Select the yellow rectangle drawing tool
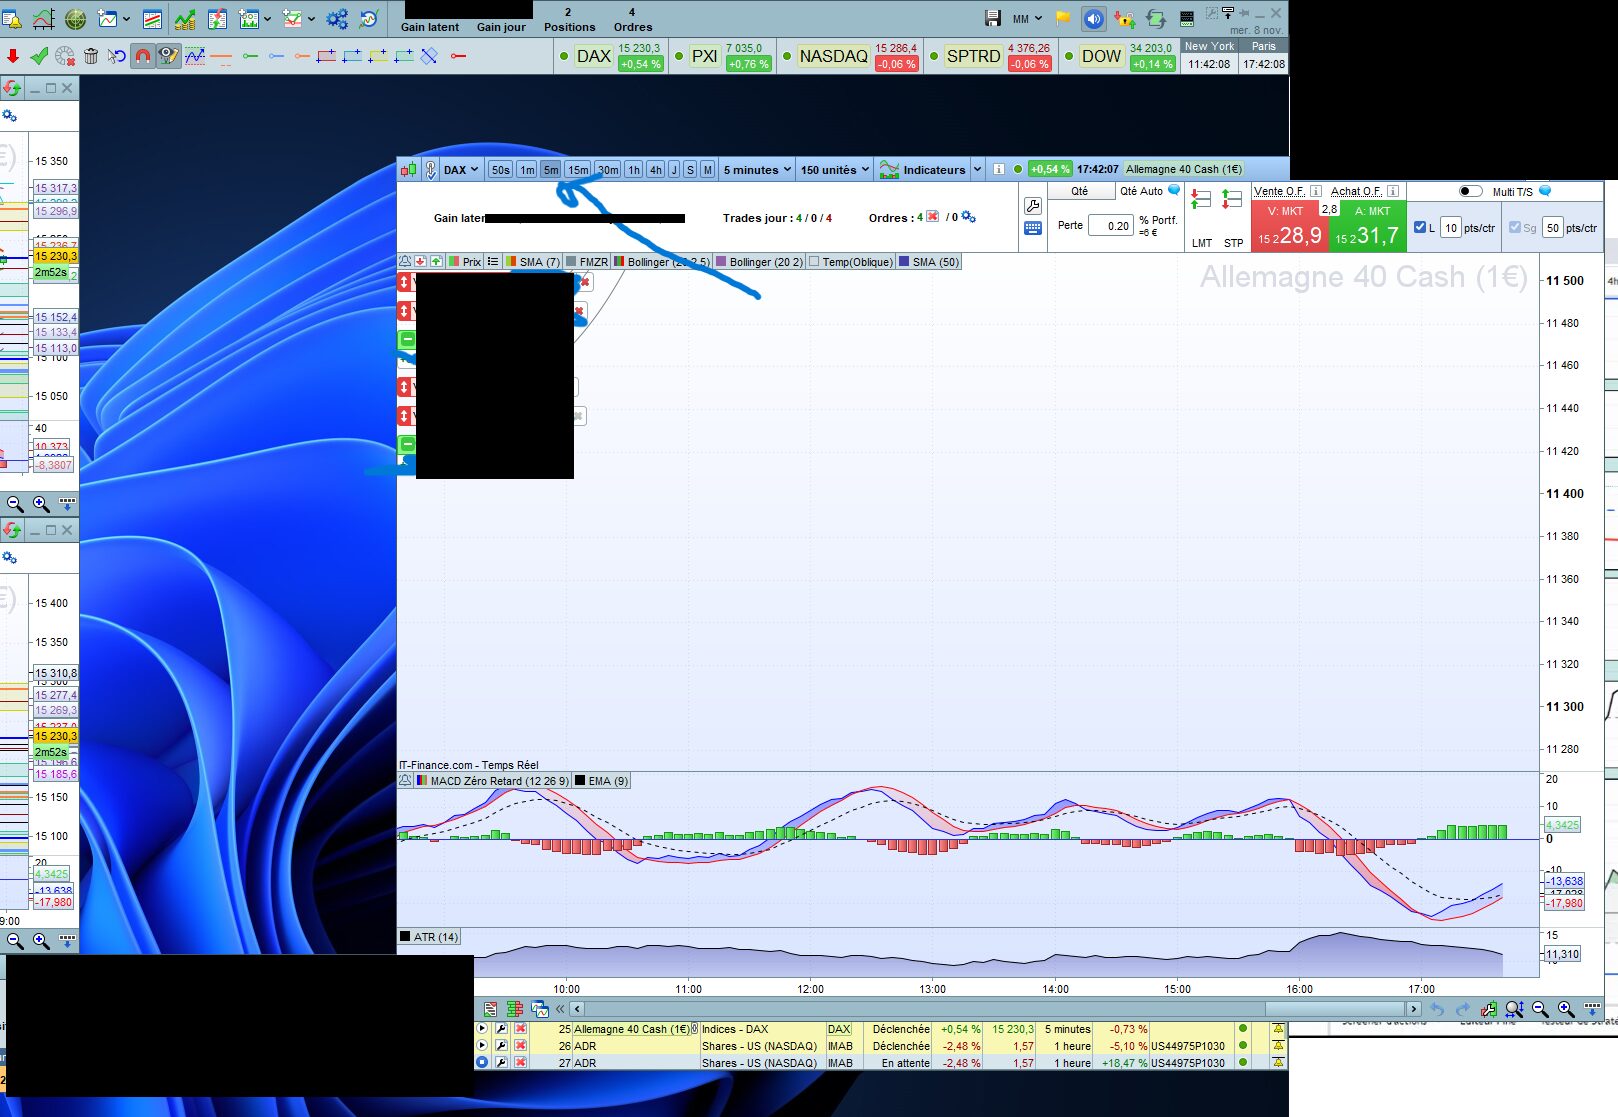1618x1117 pixels. coord(378,56)
